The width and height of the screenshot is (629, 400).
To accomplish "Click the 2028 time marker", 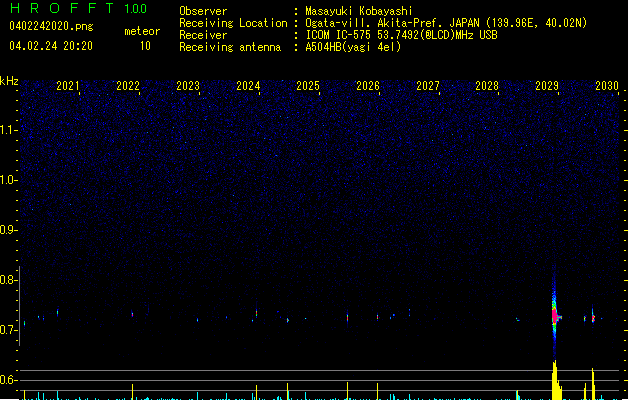I will 487,86.
